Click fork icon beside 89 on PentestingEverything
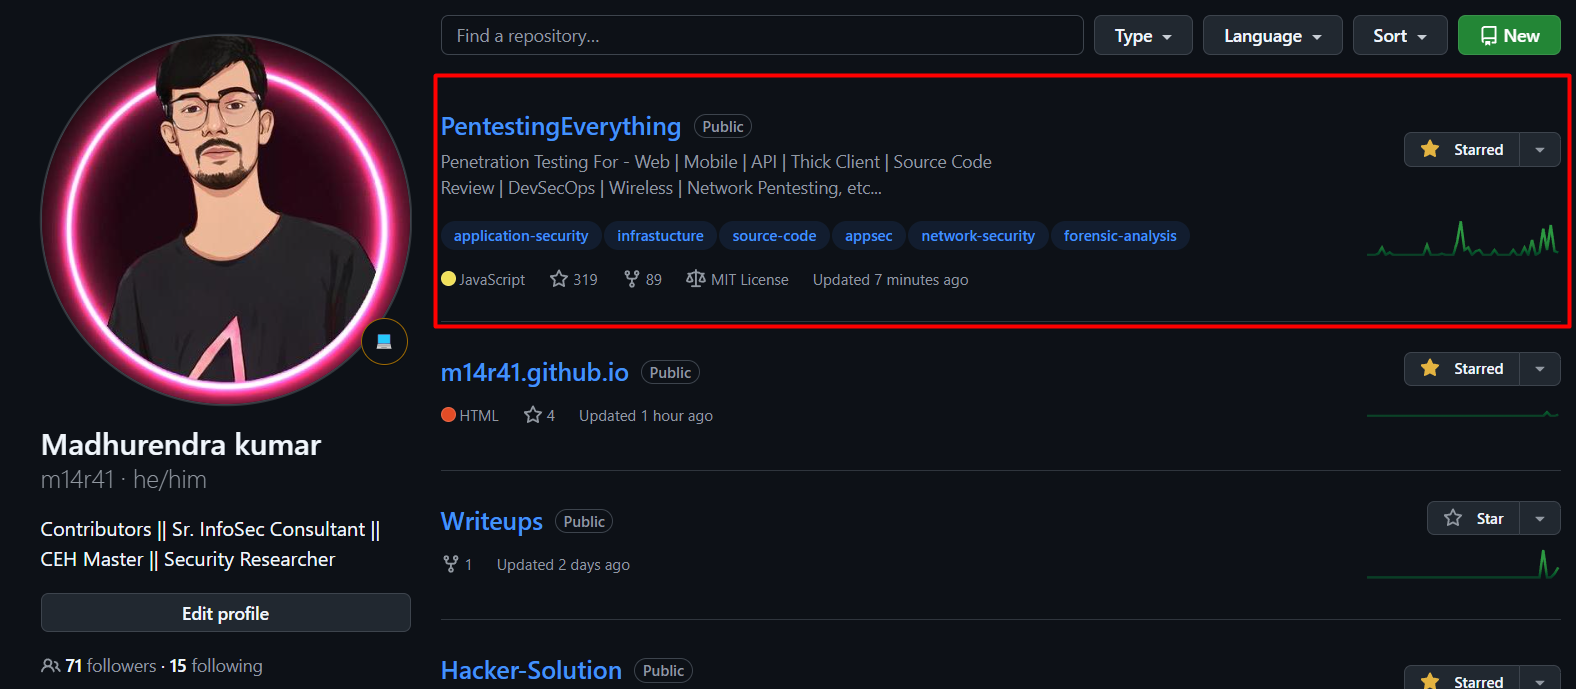Viewport: 1576px width, 689px height. 632,279
